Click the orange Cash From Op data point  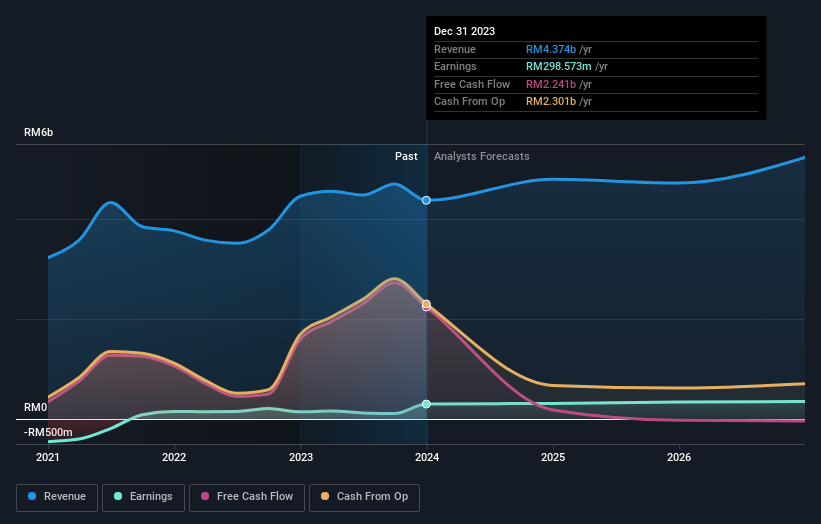(426, 304)
